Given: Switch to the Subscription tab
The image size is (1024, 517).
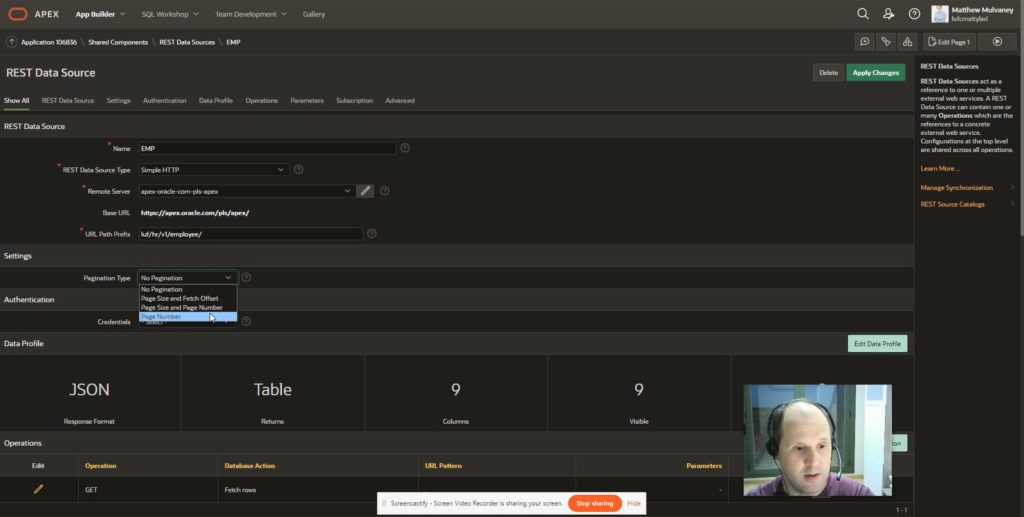Looking at the screenshot, I should tap(355, 101).
